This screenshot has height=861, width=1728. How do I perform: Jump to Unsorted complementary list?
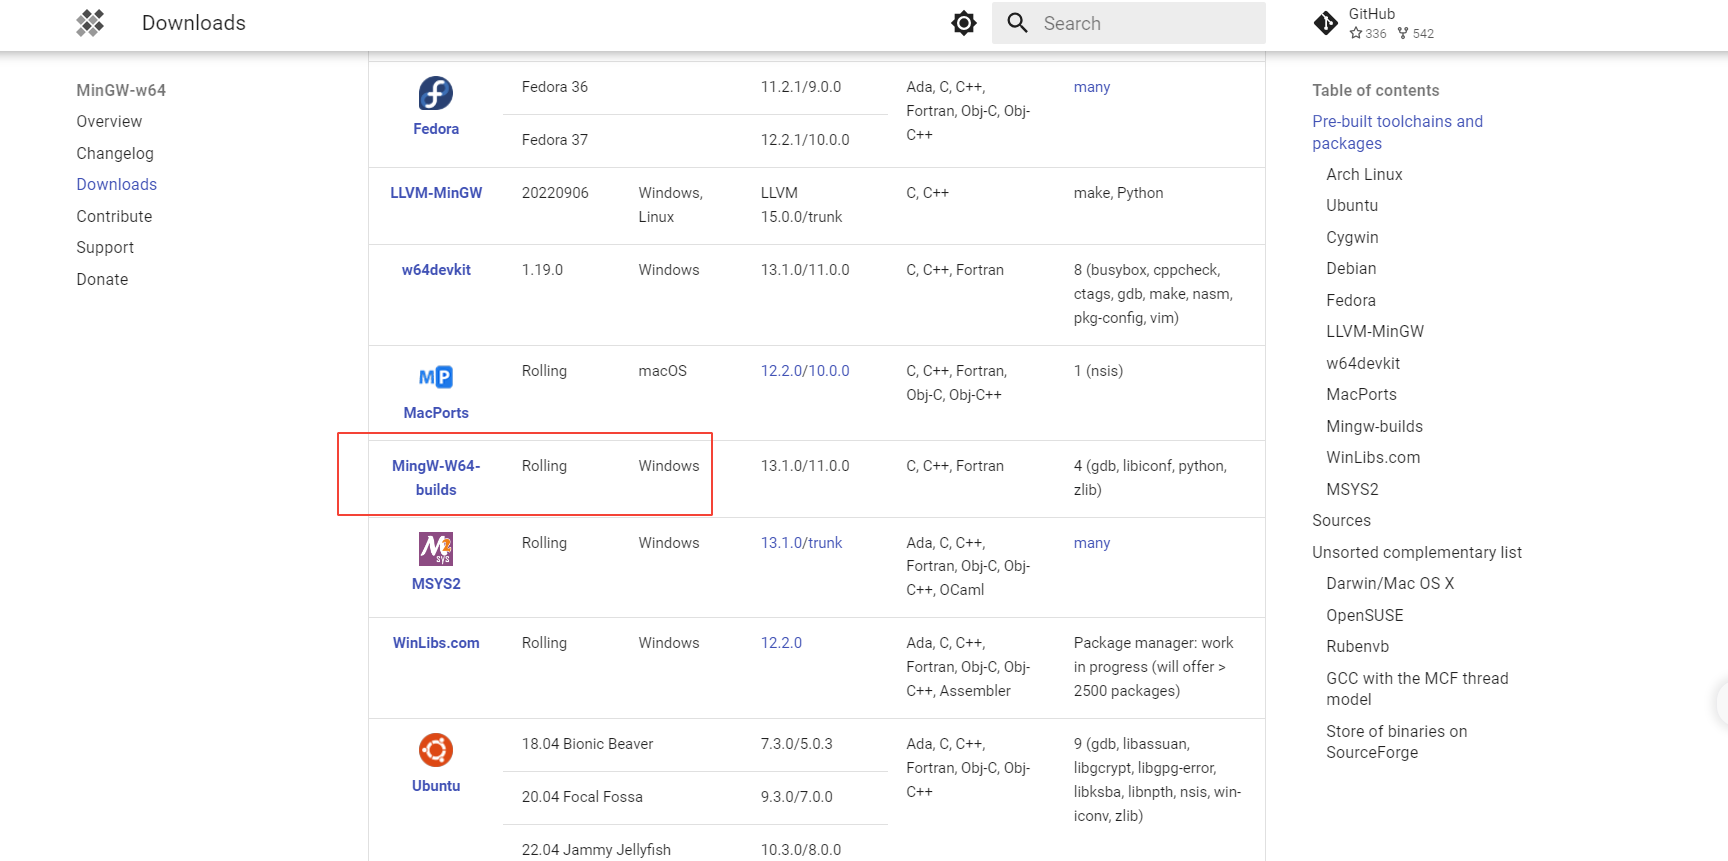1417,552
